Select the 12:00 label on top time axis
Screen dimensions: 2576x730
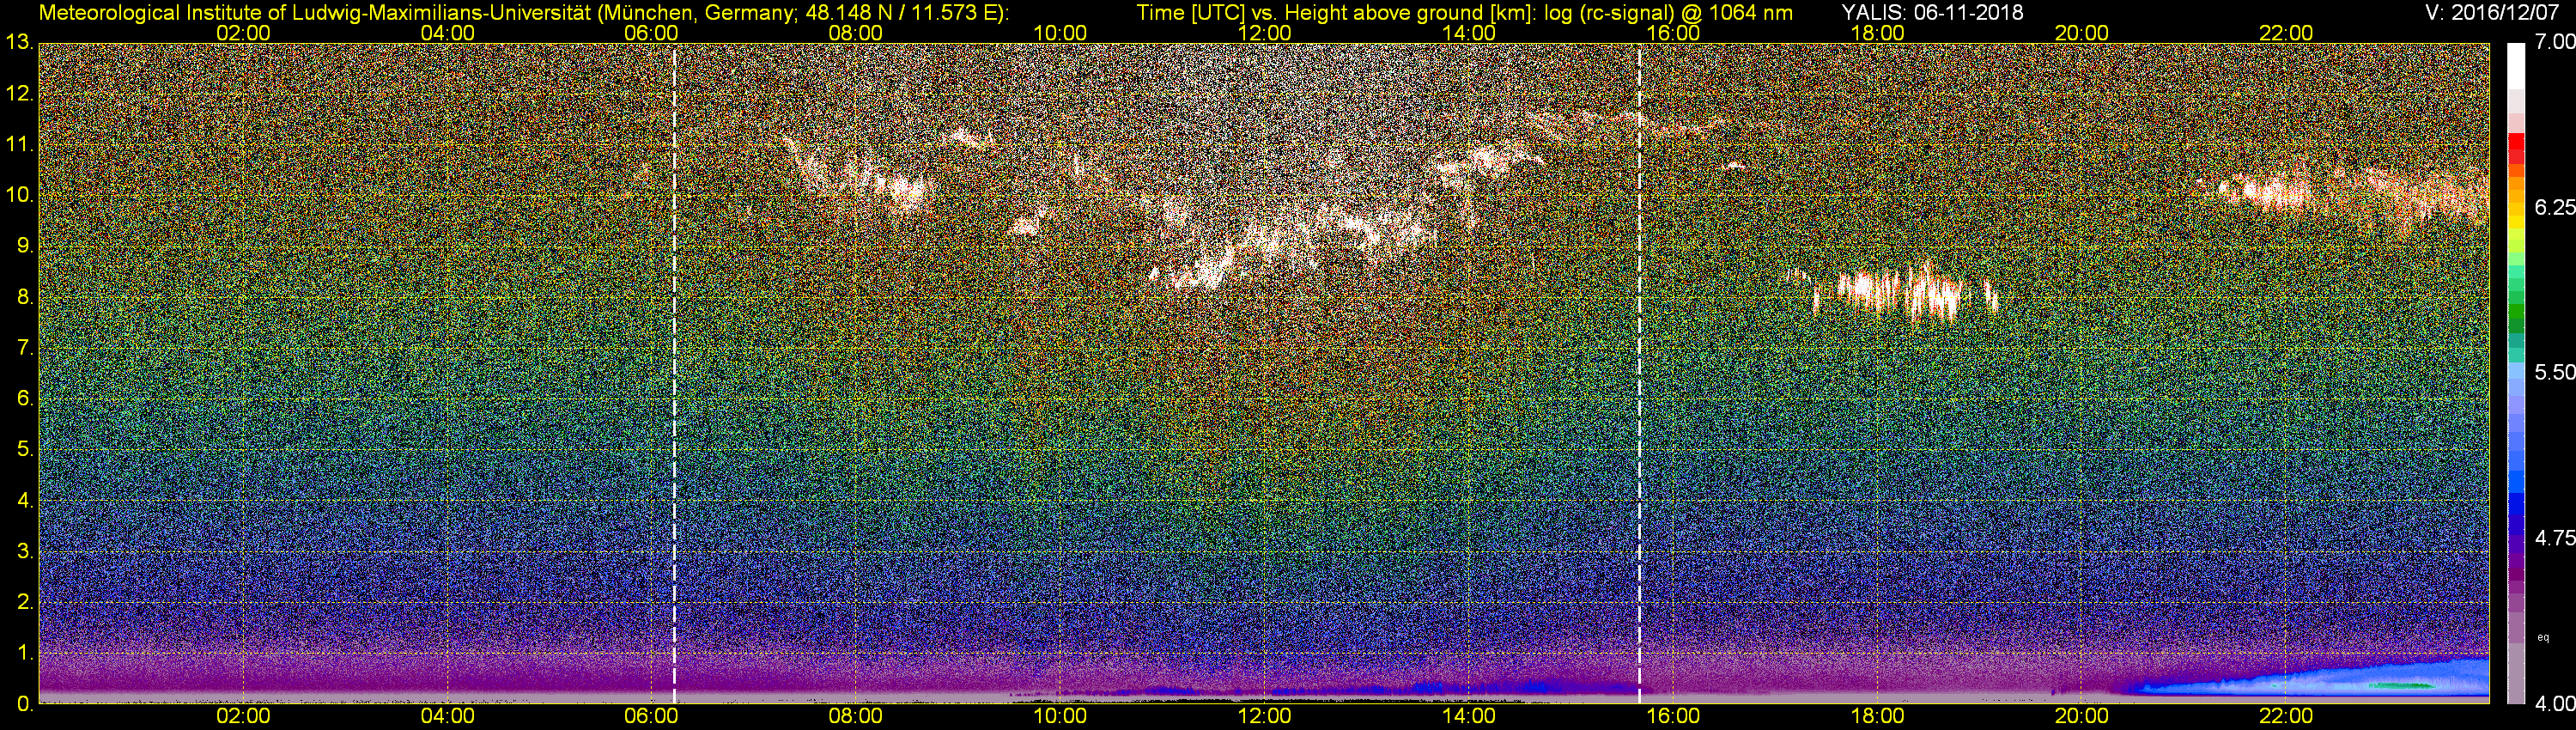coord(1264,33)
